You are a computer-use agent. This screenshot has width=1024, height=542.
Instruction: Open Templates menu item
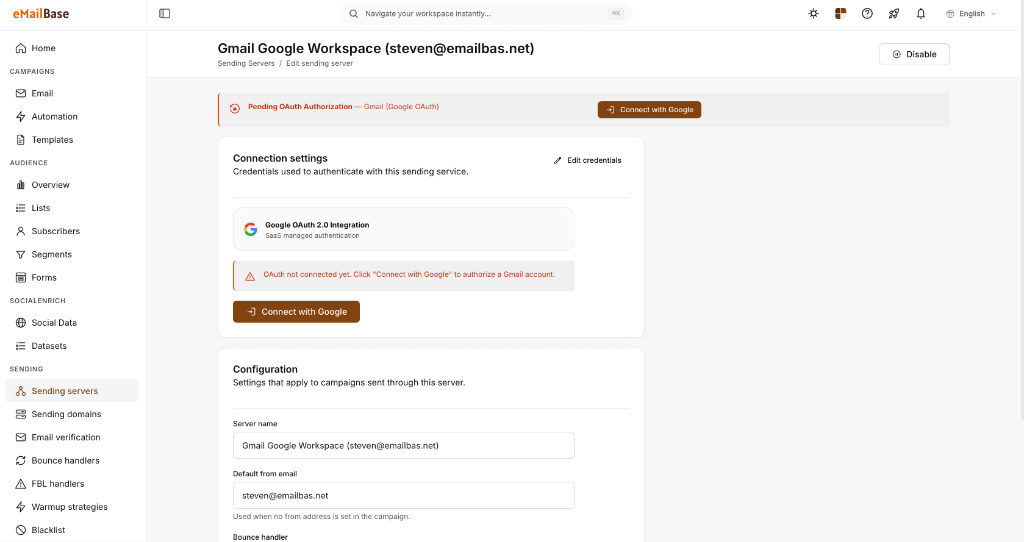(x=72, y=140)
